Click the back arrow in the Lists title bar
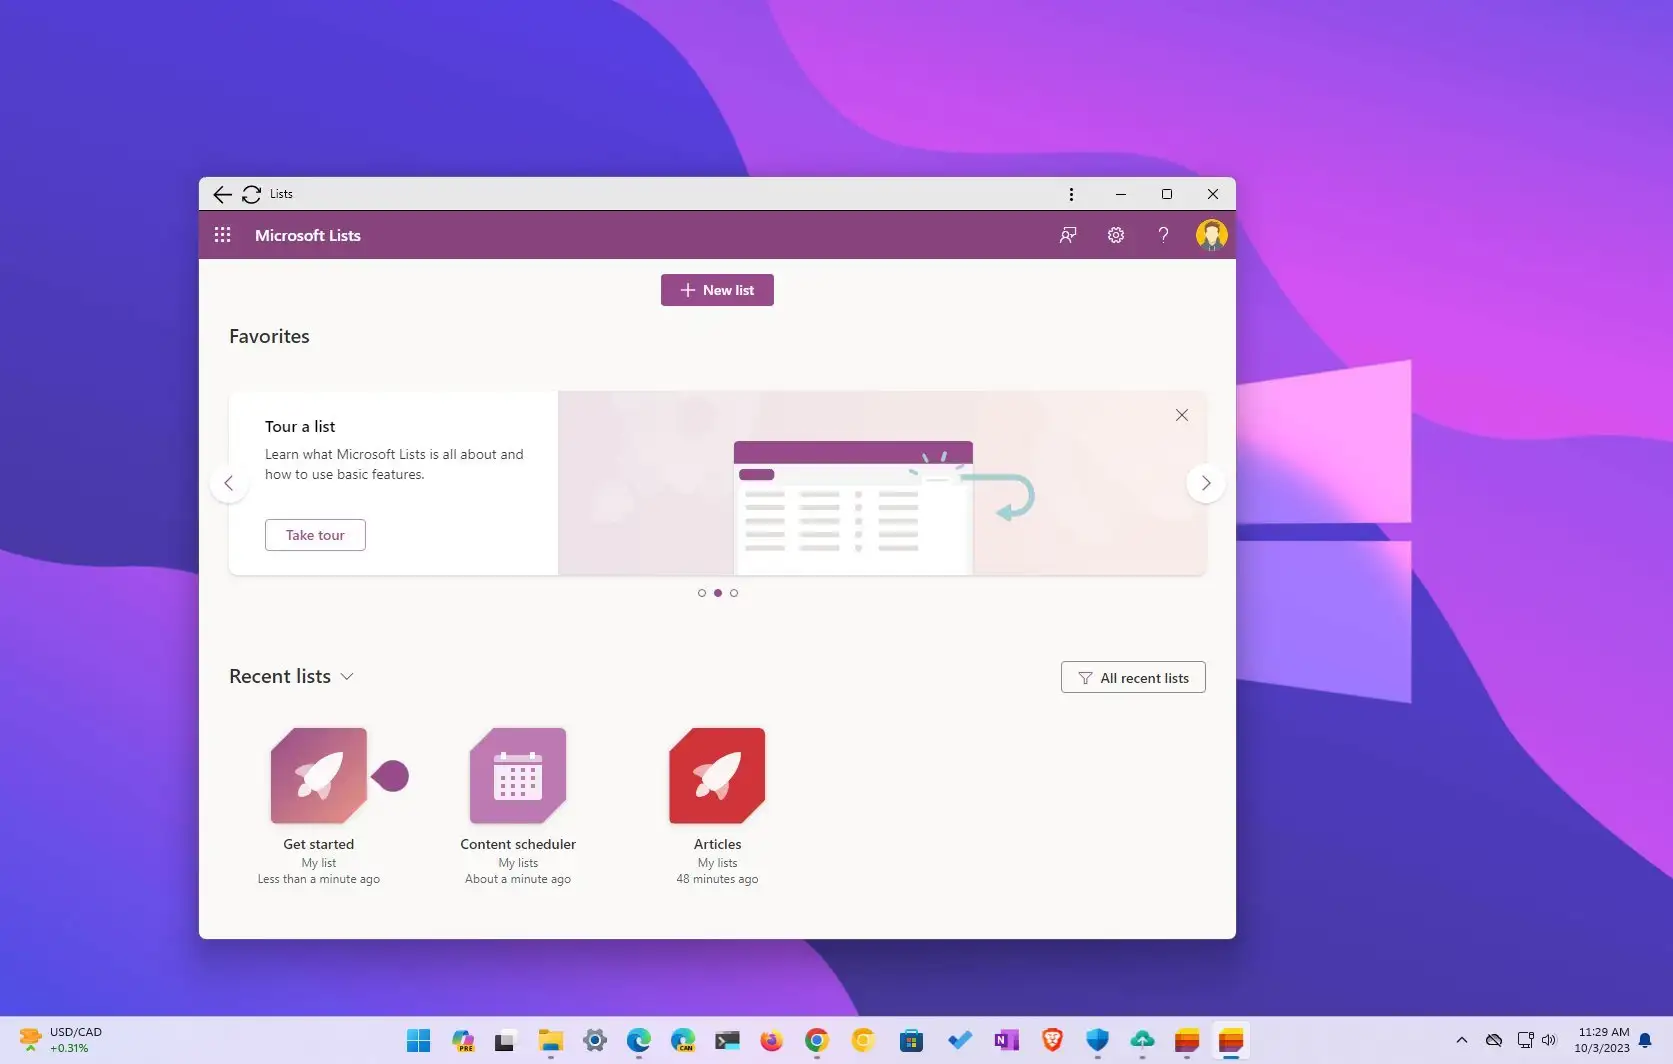 point(222,194)
